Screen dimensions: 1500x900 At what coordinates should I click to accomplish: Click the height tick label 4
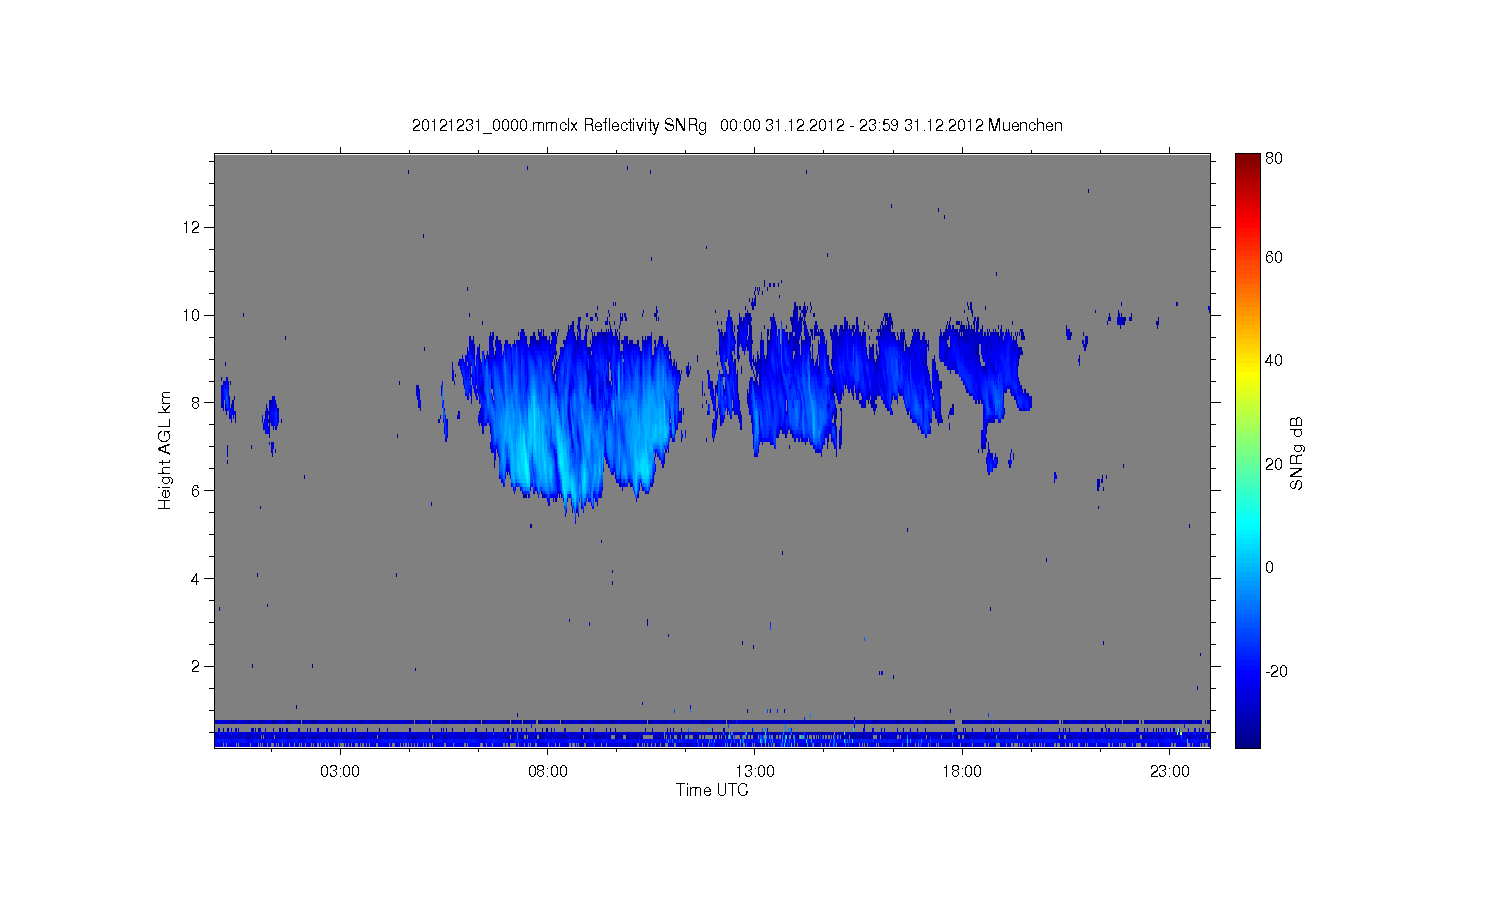coord(196,578)
